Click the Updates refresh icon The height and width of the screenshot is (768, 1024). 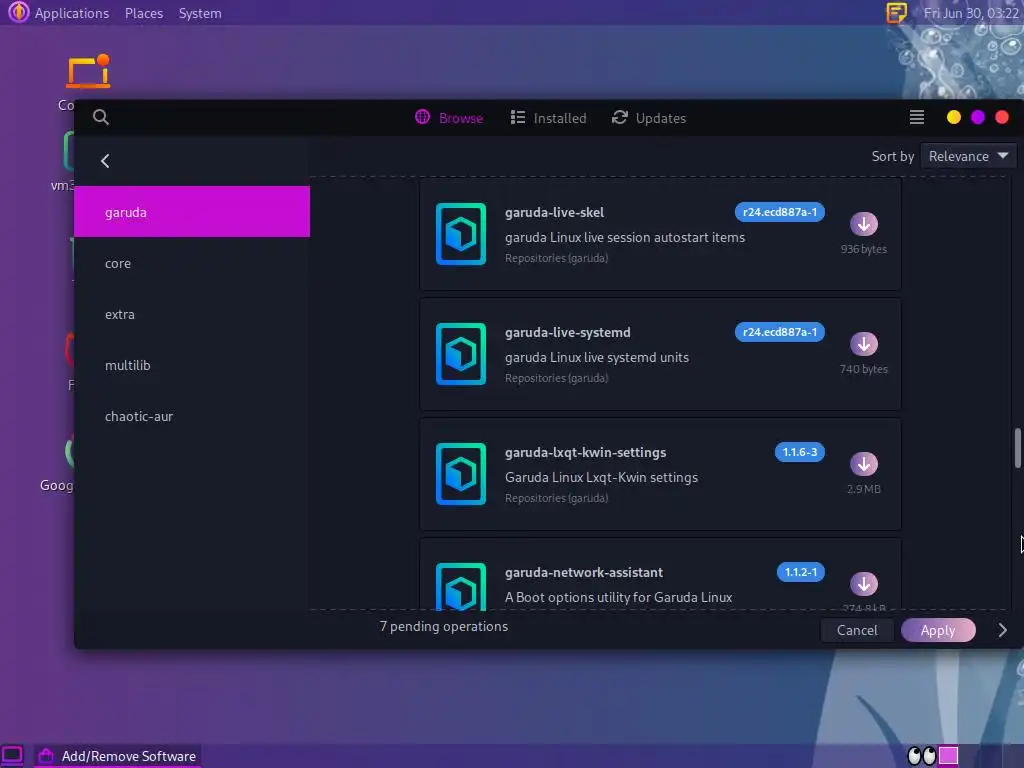[619, 117]
